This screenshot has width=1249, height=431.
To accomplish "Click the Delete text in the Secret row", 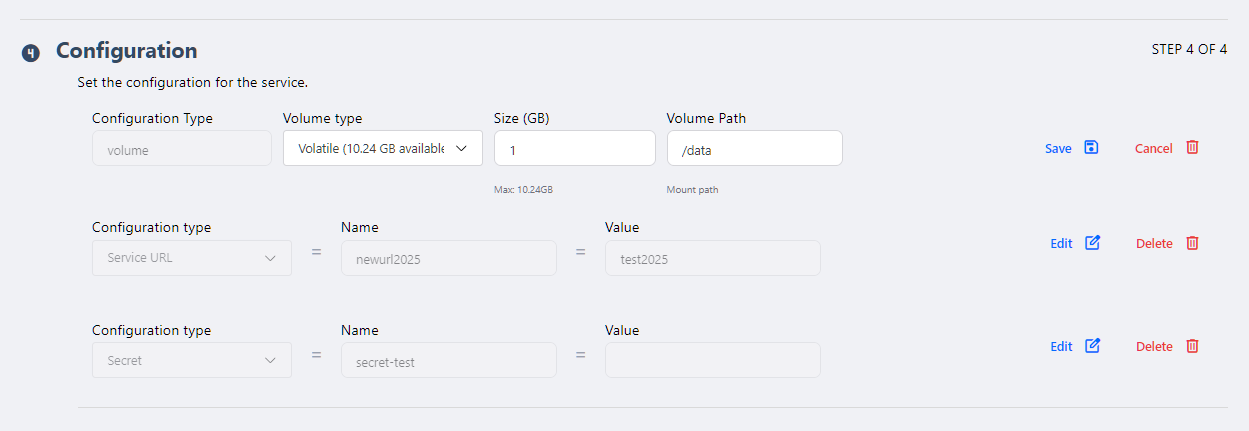I will [1154, 347].
